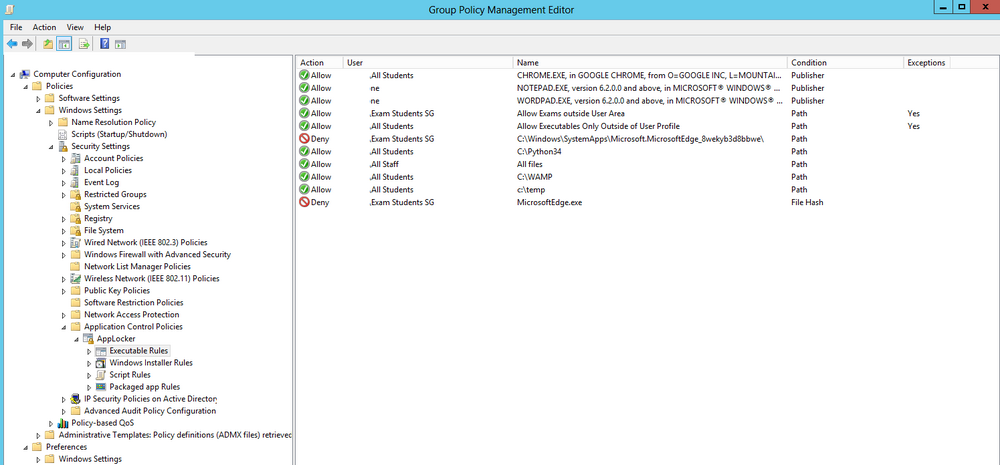Open the Action menu
Image resolution: width=1000 pixels, height=465 pixels.
click(x=45, y=27)
